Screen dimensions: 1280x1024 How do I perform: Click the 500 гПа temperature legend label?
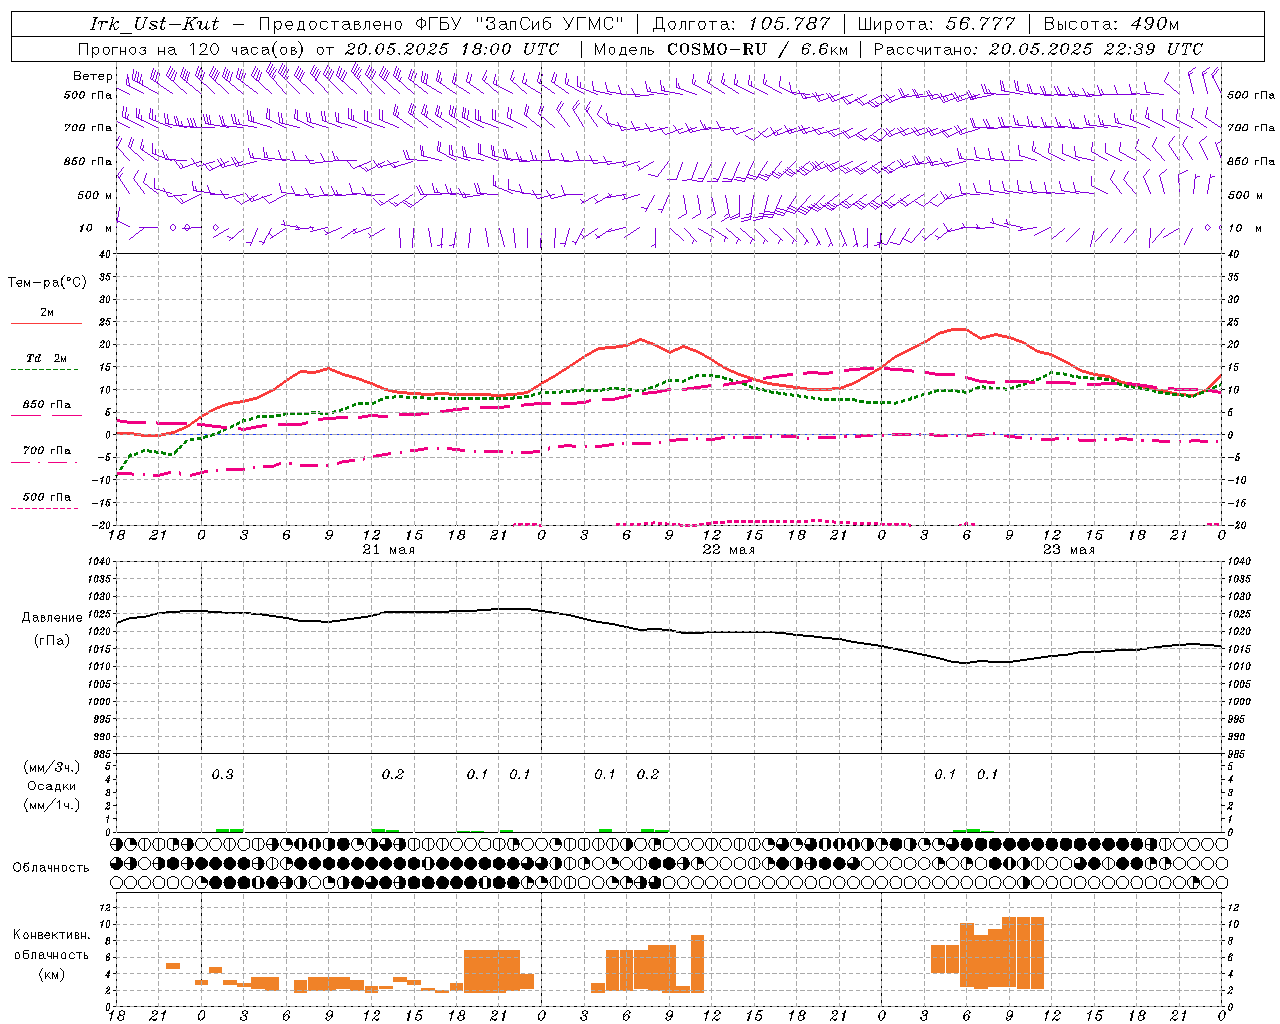[x=47, y=497]
